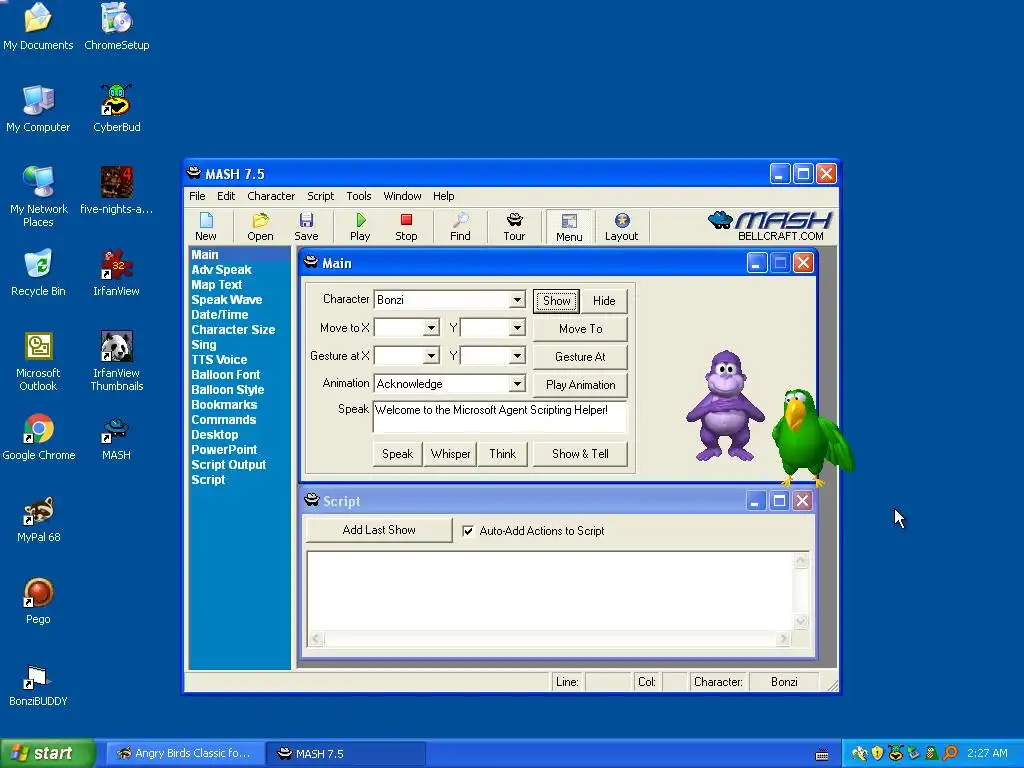
Task: Click the Hide button
Action: (x=604, y=301)
